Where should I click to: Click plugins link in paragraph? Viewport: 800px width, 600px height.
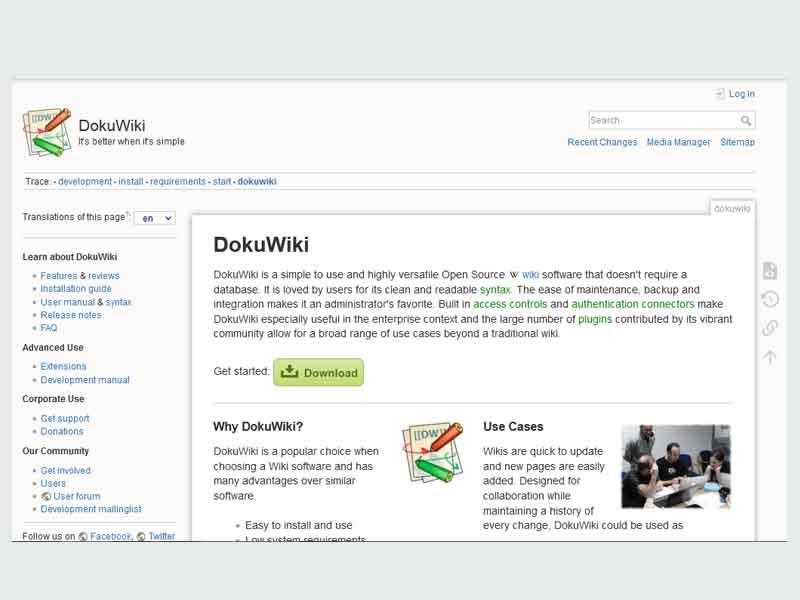[x=595, y=319]
